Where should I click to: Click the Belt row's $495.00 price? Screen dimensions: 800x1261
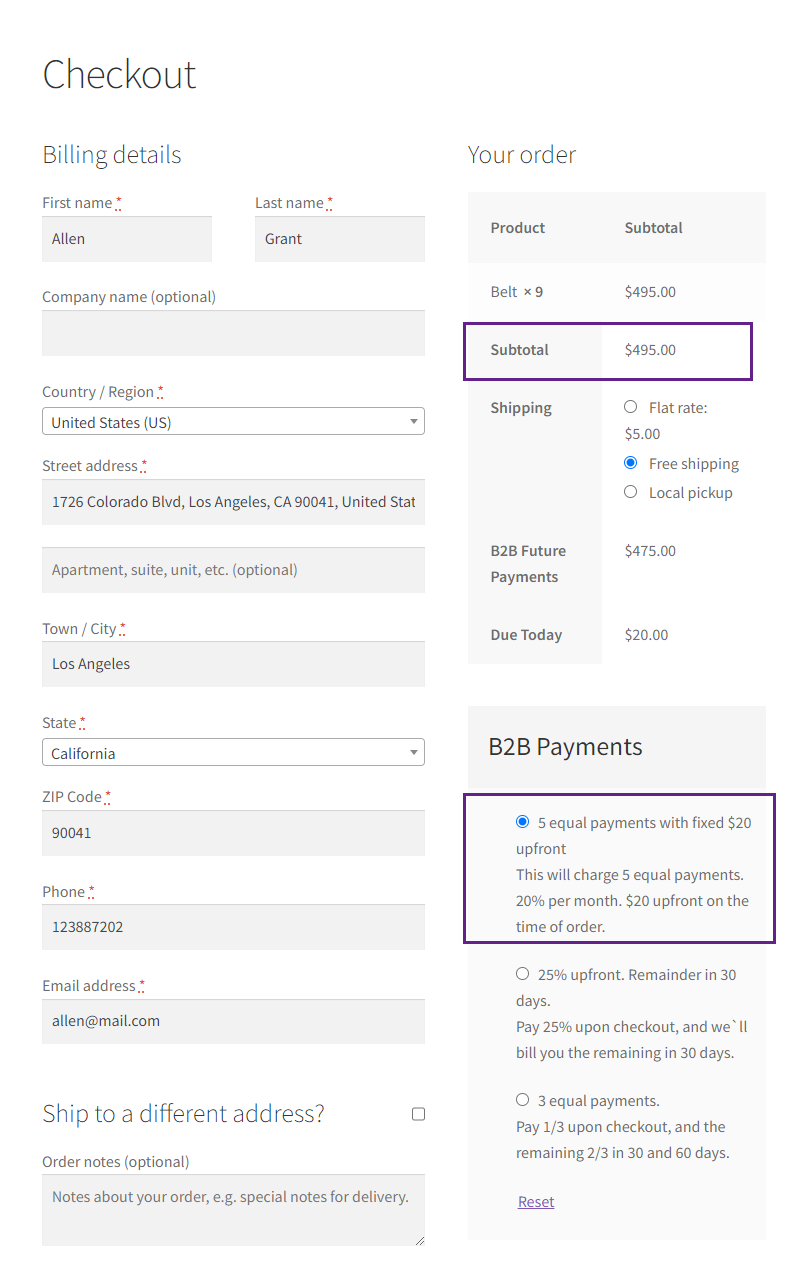point(650,292)
